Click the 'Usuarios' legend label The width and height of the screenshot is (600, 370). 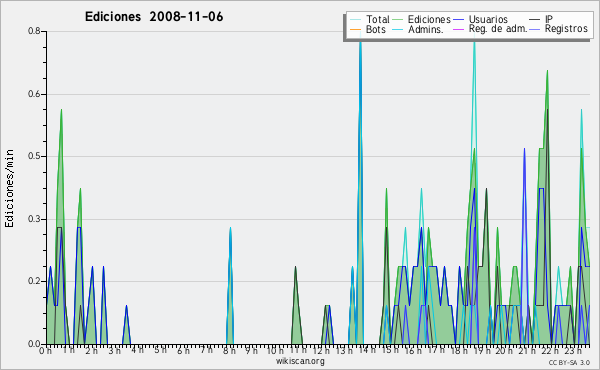coord(488,19)
